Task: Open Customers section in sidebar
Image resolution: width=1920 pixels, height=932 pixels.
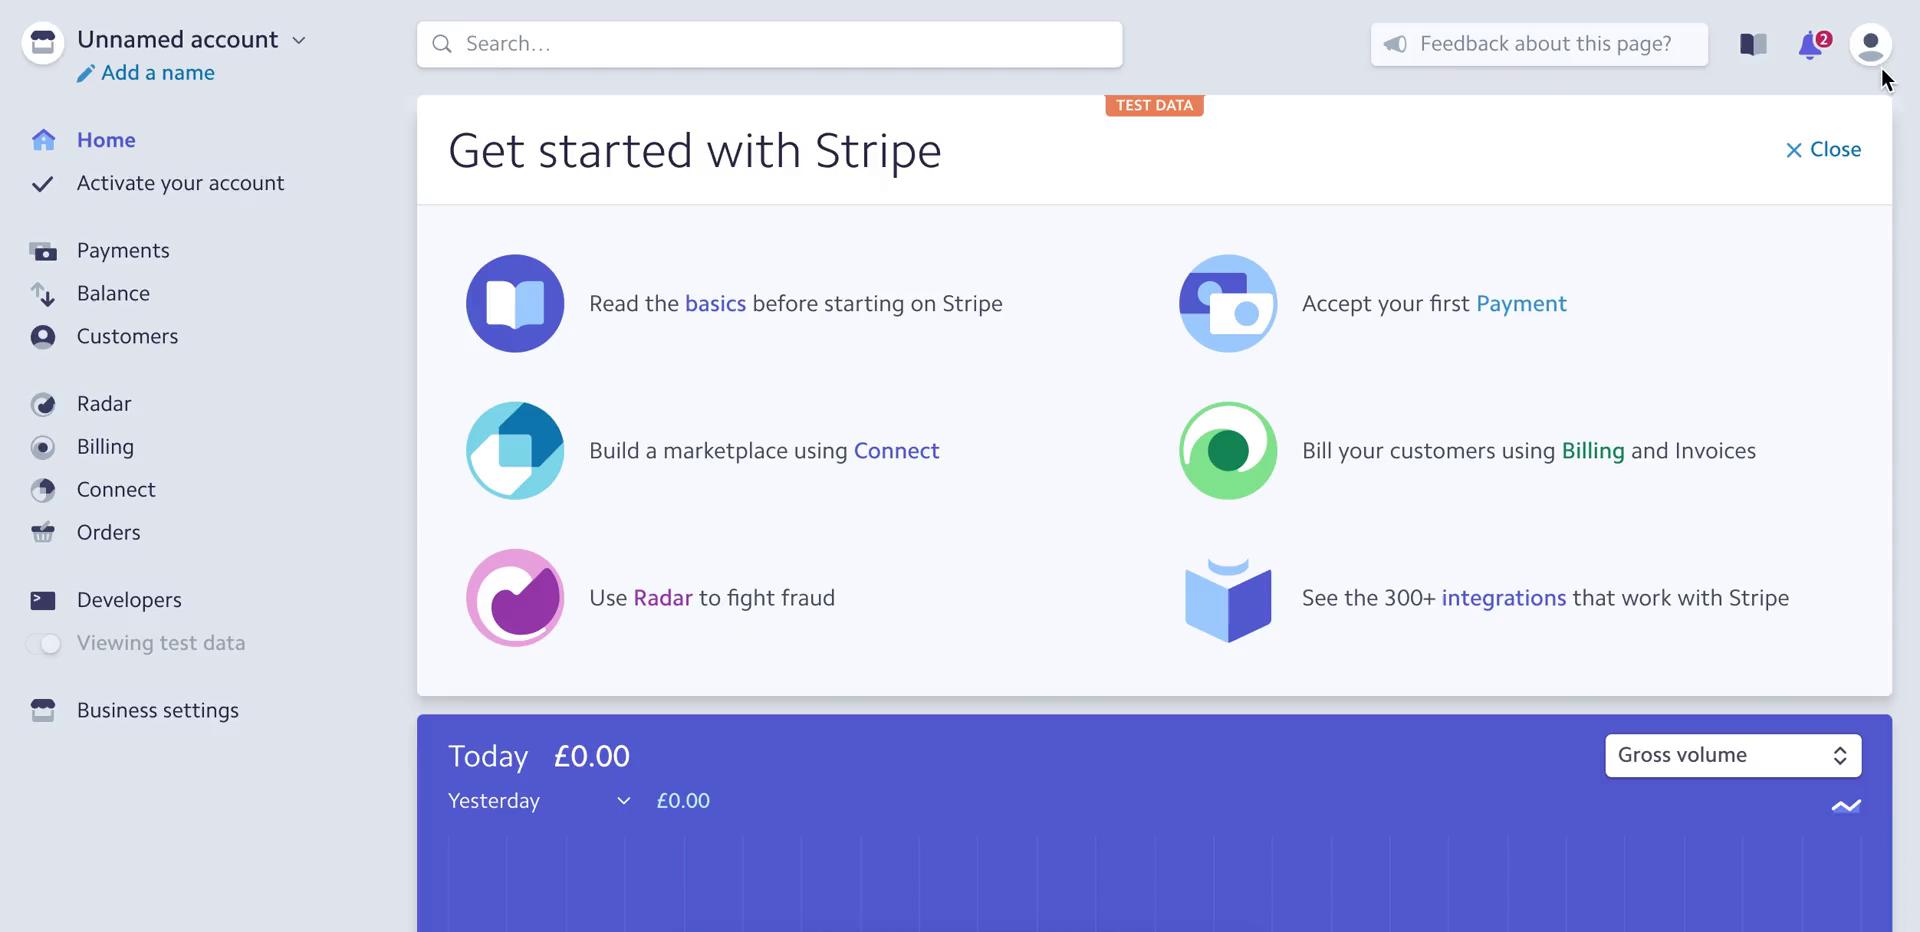Action: [127, 337]
